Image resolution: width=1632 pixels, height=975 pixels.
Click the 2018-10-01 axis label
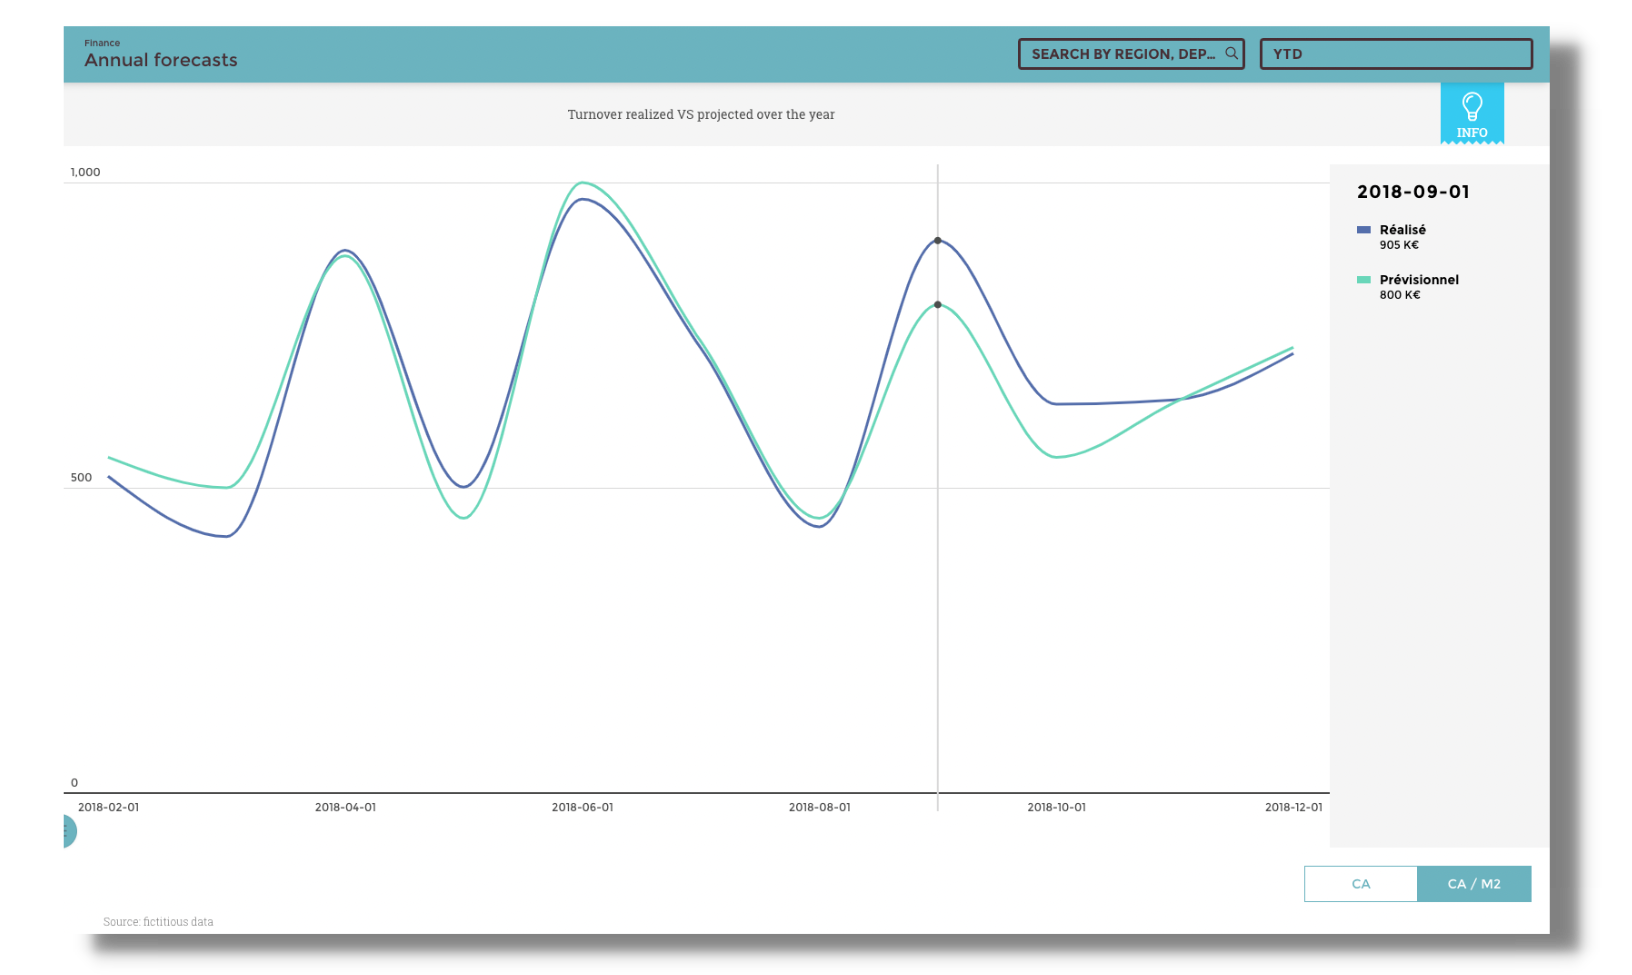tap(1056, 807)
